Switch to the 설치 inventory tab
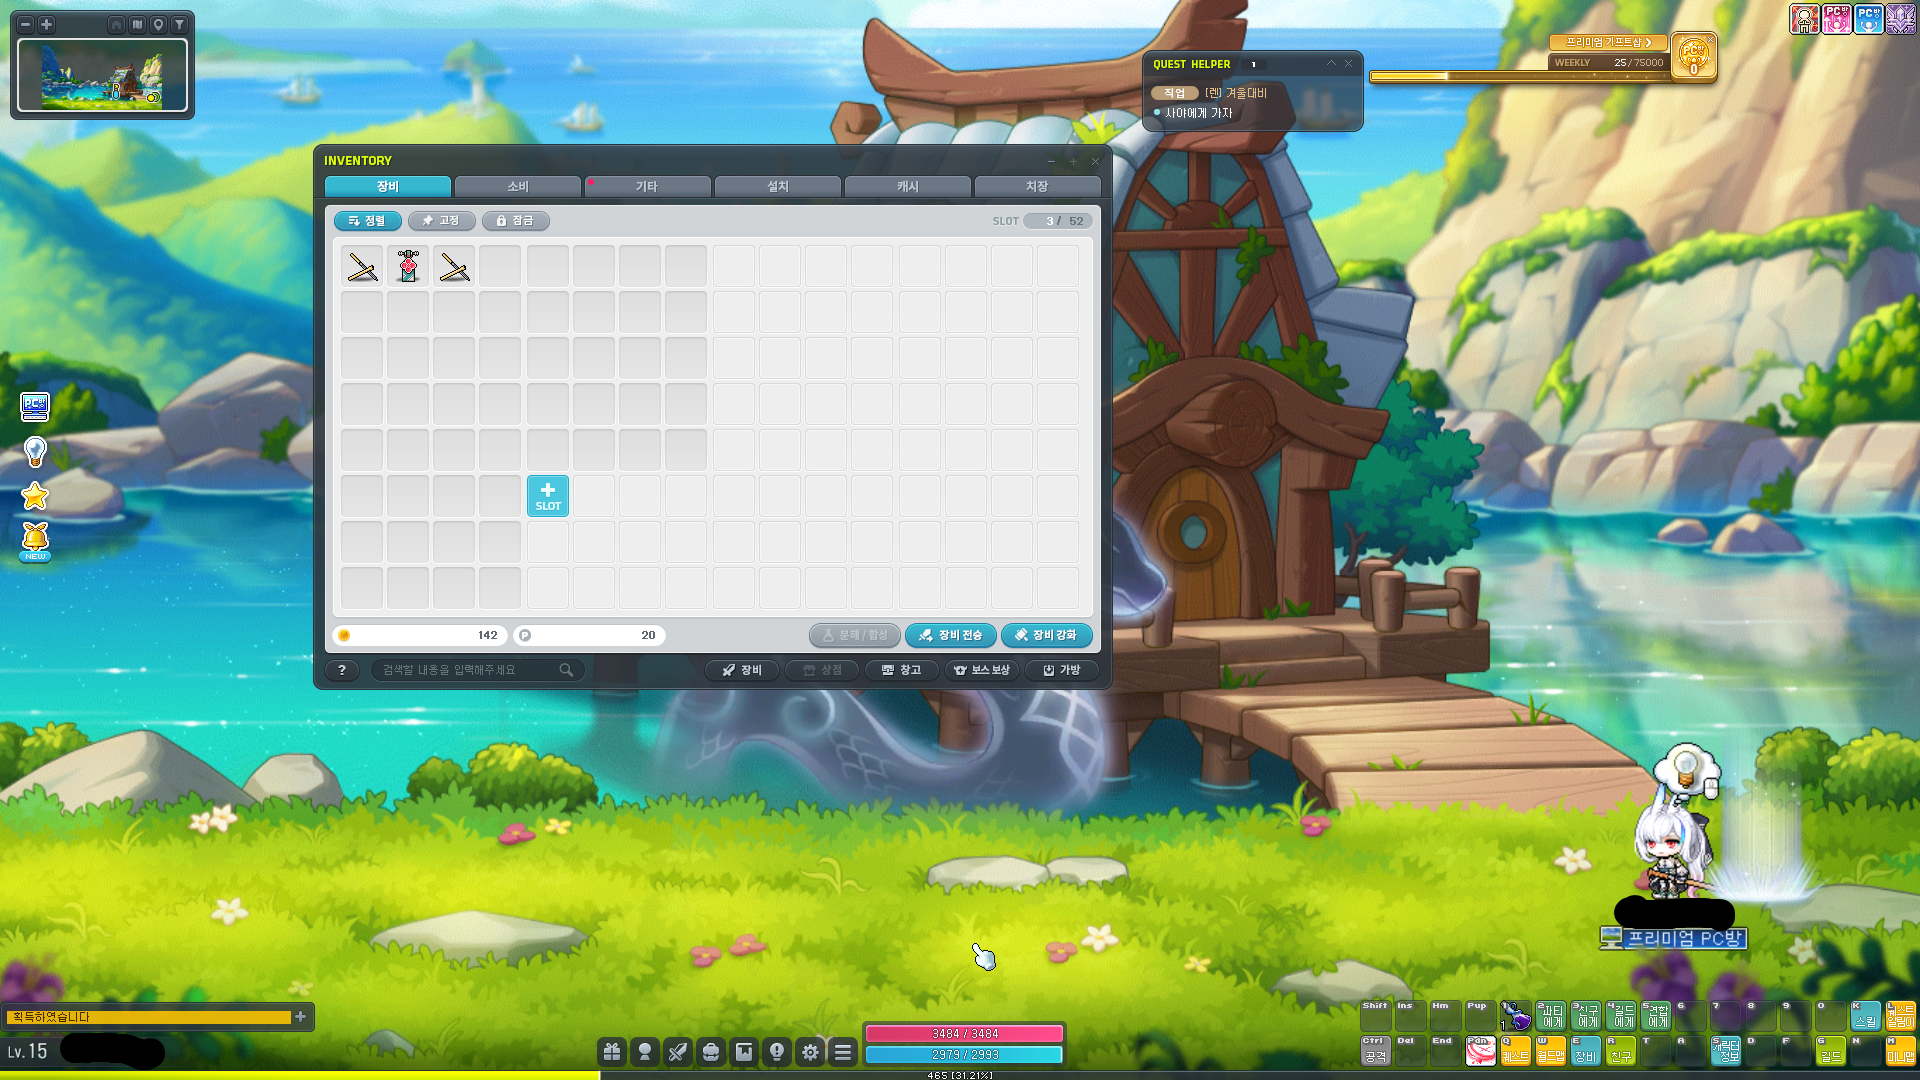 778,187
